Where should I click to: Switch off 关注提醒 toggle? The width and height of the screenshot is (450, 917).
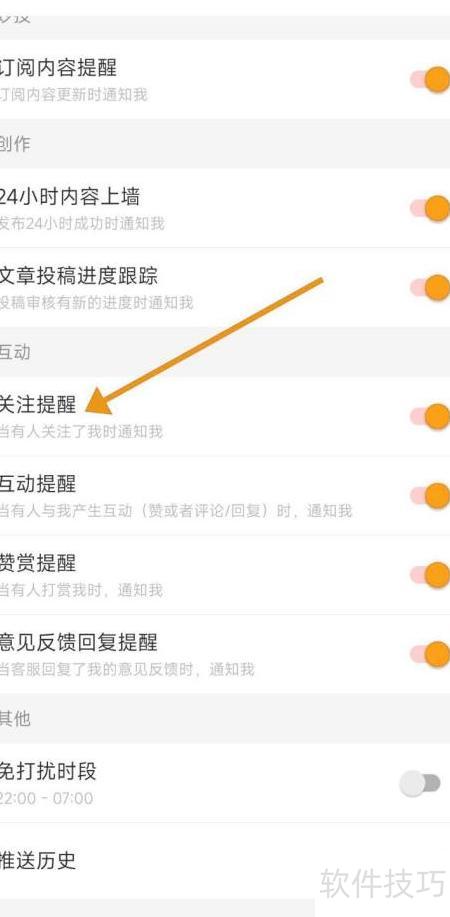tap(430, 416)
